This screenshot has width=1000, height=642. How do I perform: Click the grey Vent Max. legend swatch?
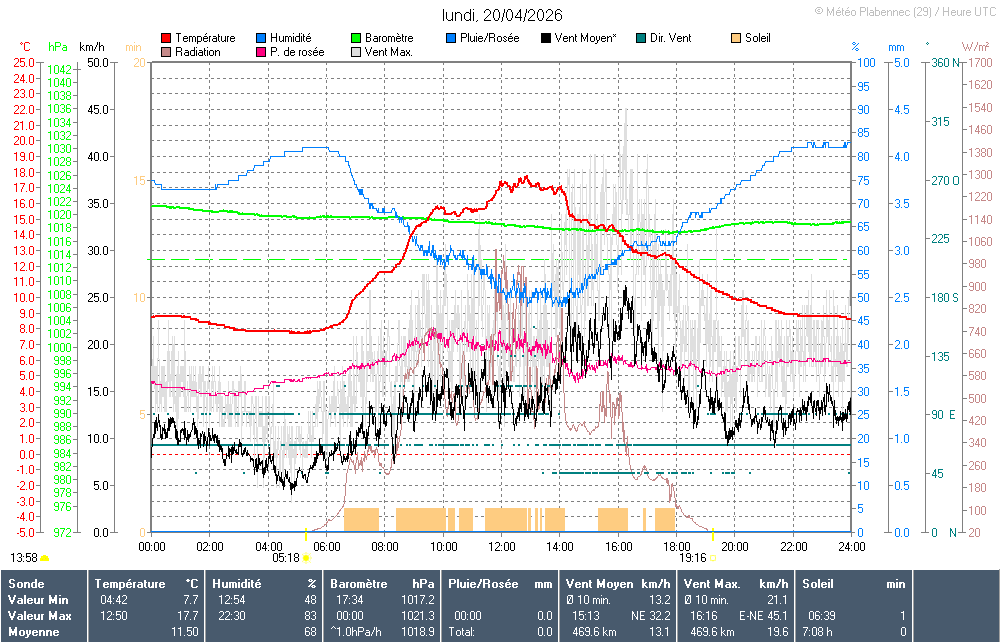point(357,52)
